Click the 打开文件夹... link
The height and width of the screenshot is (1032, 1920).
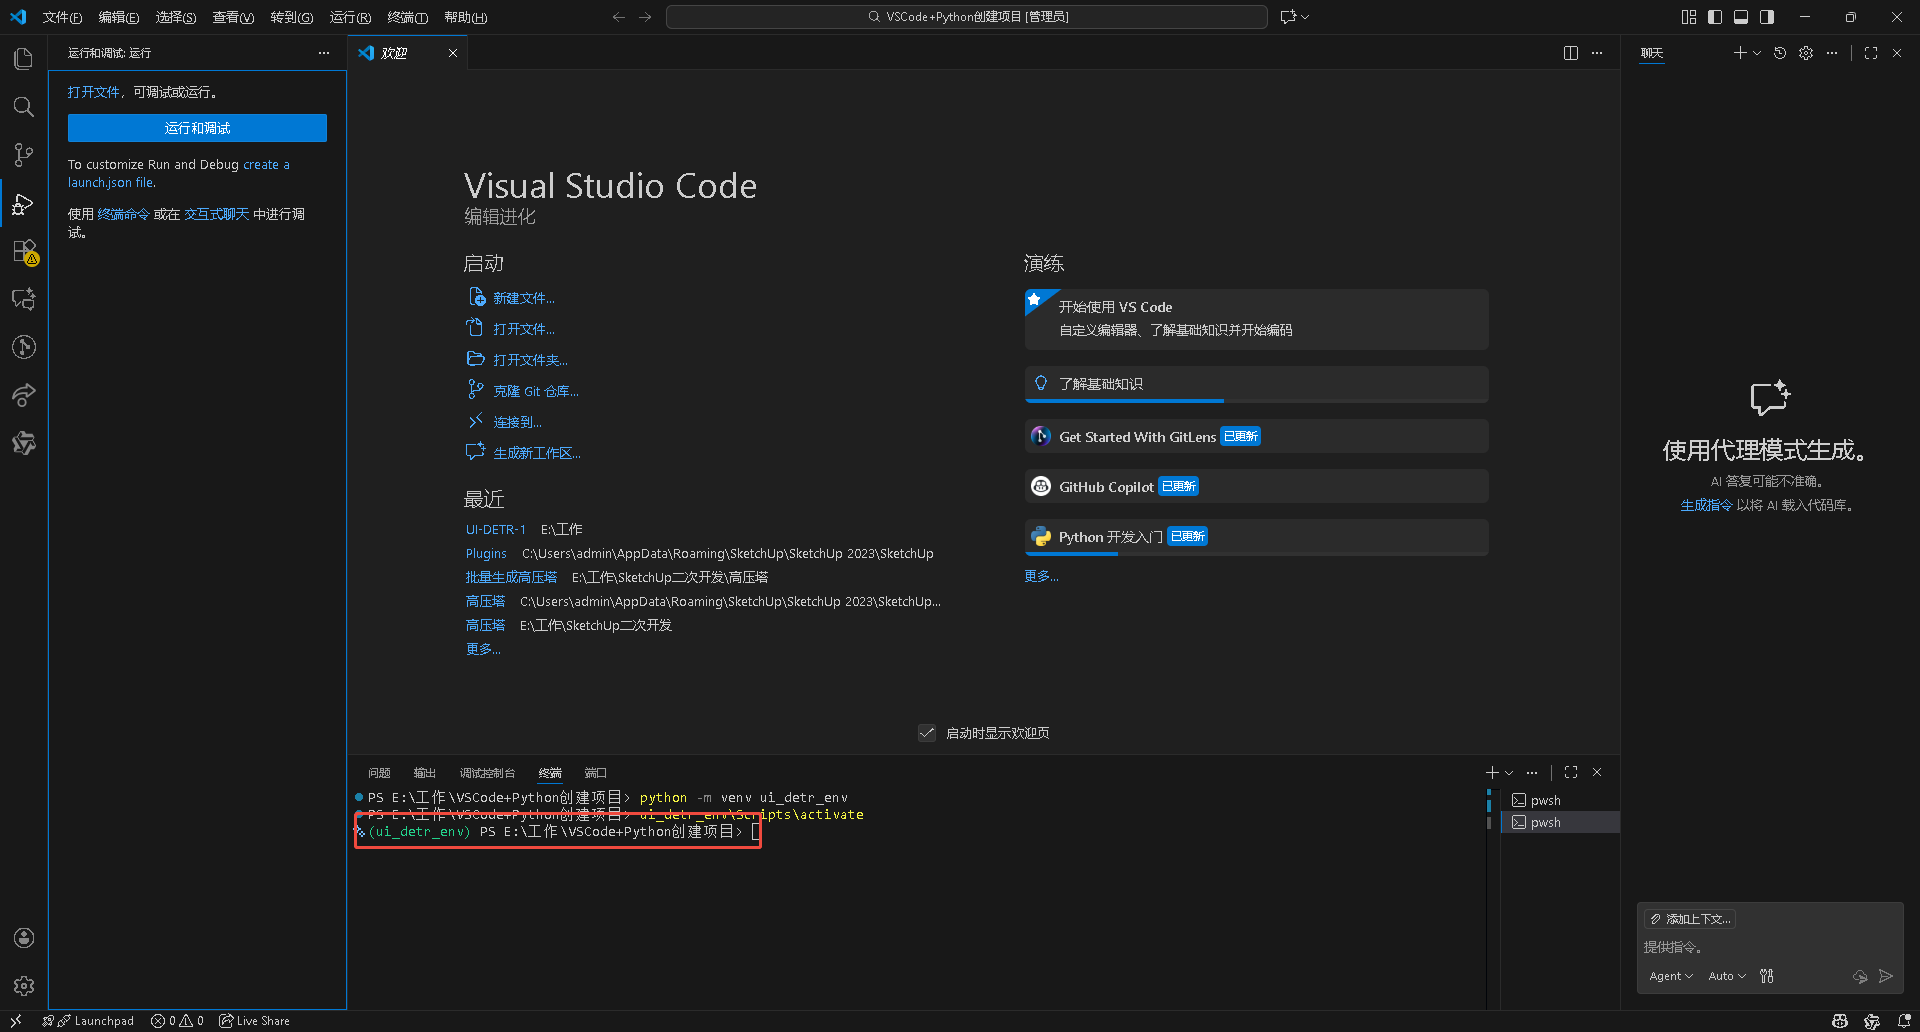(x=530, y=360)
